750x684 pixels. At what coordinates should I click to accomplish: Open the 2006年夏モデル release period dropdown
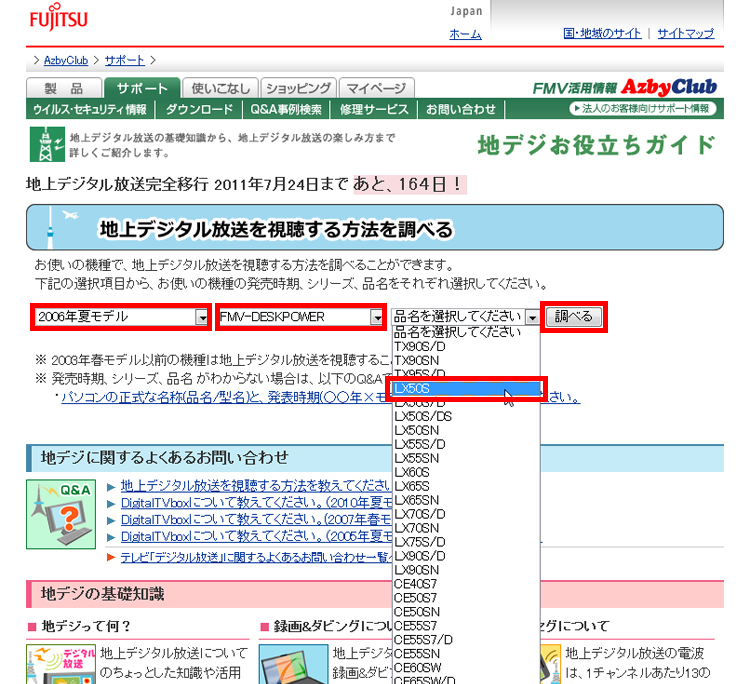click(x=122, y=317)
